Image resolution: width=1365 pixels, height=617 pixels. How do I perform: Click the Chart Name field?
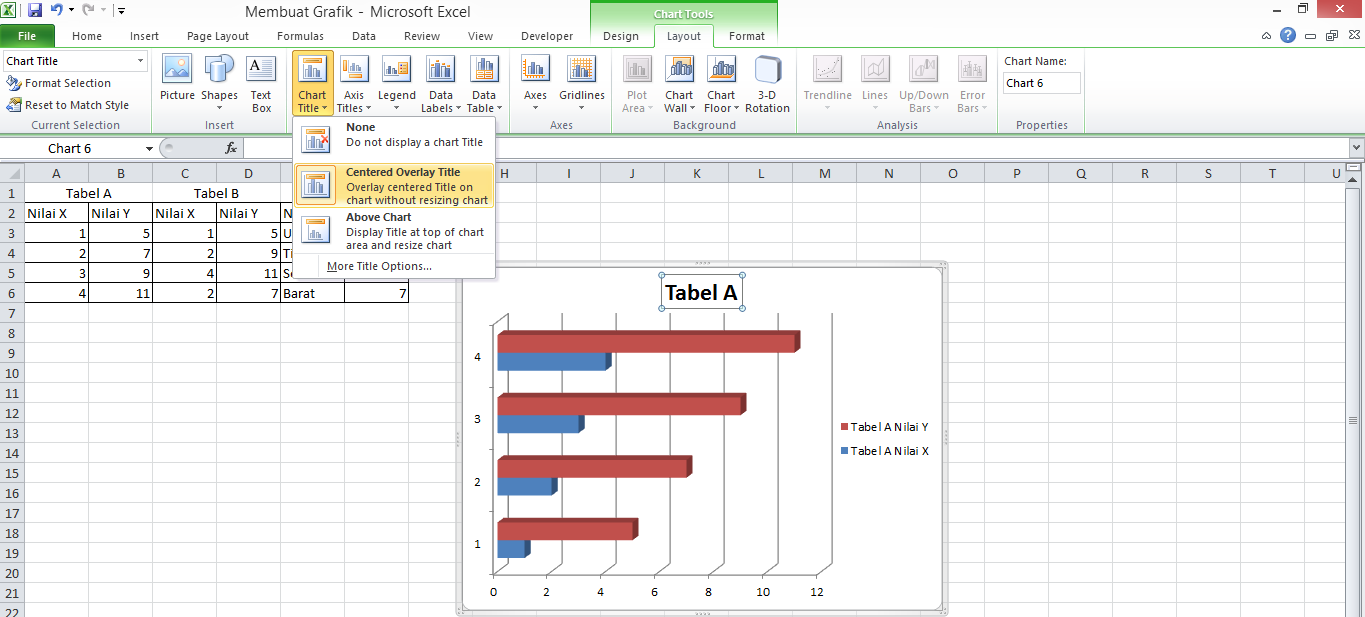1041,83
